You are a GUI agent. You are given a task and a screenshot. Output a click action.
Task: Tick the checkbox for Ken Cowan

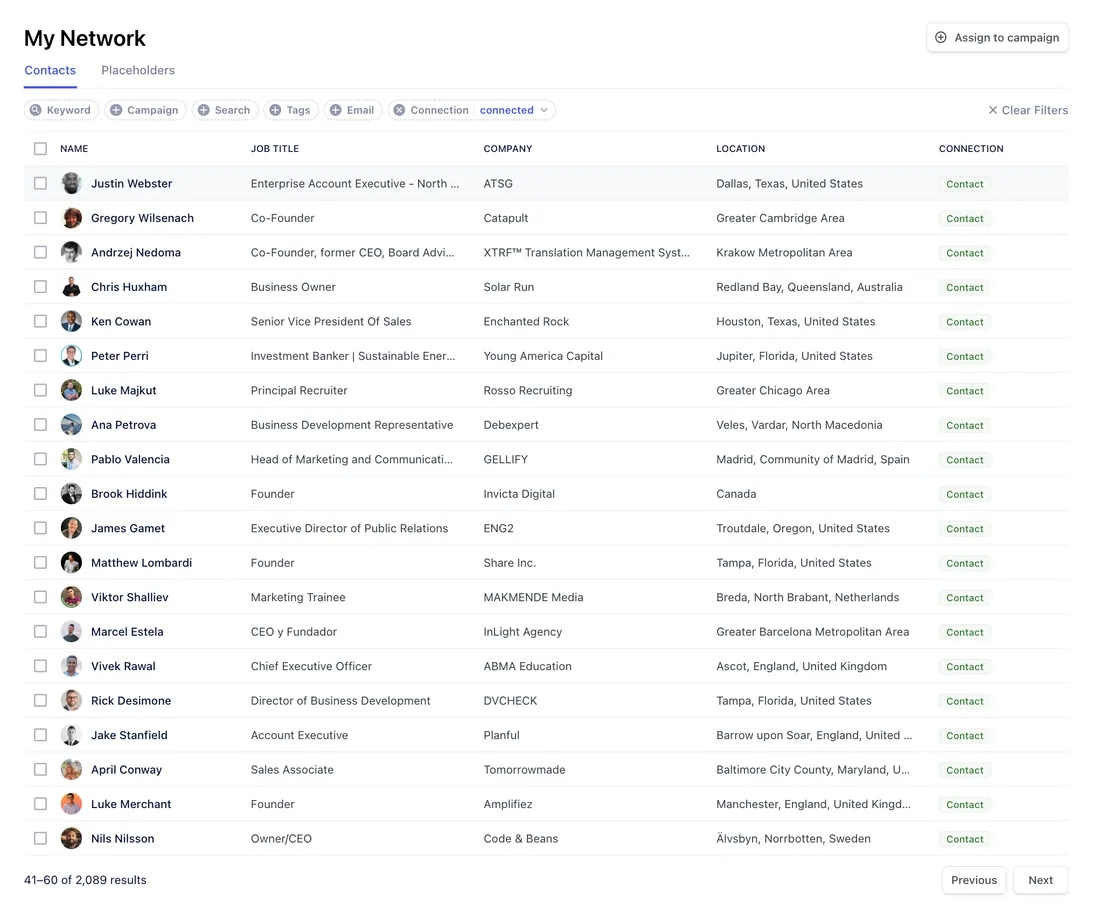pyautogui.click(x=41, y=321)
